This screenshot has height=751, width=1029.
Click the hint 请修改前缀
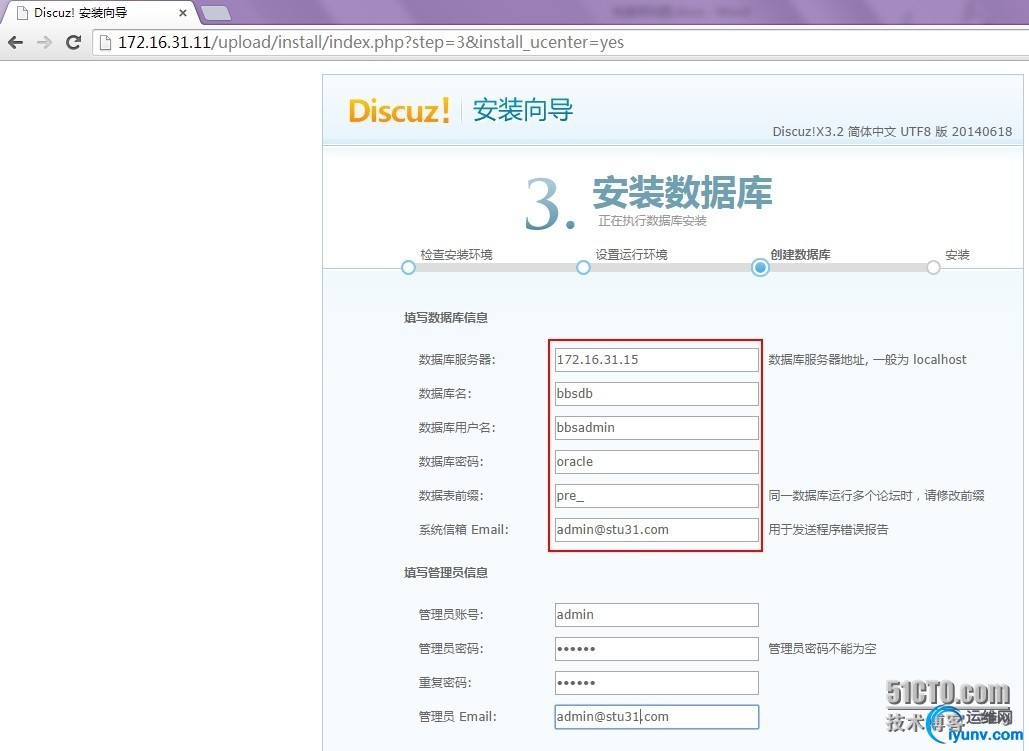point(955,496)
